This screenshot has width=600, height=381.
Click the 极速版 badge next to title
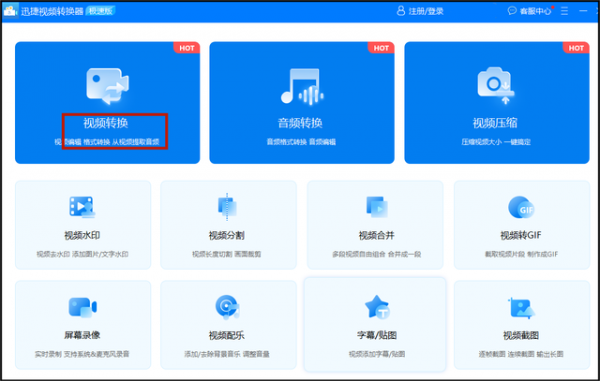pyautogui.click(x=101, y=11)
